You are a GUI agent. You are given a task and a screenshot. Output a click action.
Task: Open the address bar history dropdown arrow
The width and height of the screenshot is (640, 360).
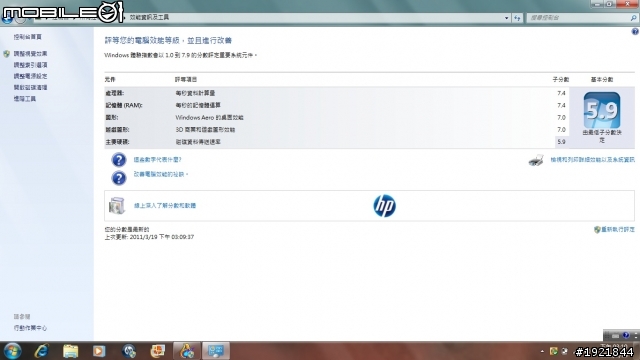tap(507, 18)
